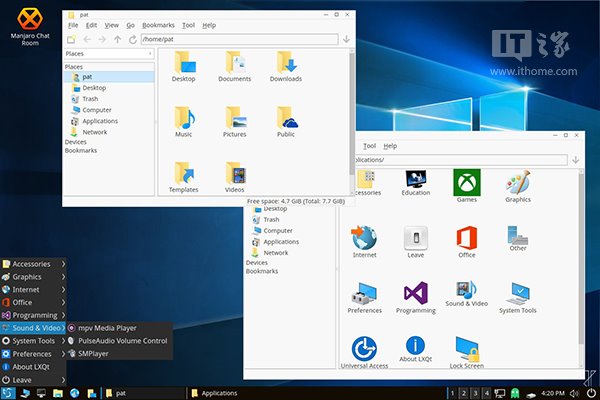The image size is (600, 400).
Task: Expand Graphics submenu in start menu
Action: tap(33, 276)
